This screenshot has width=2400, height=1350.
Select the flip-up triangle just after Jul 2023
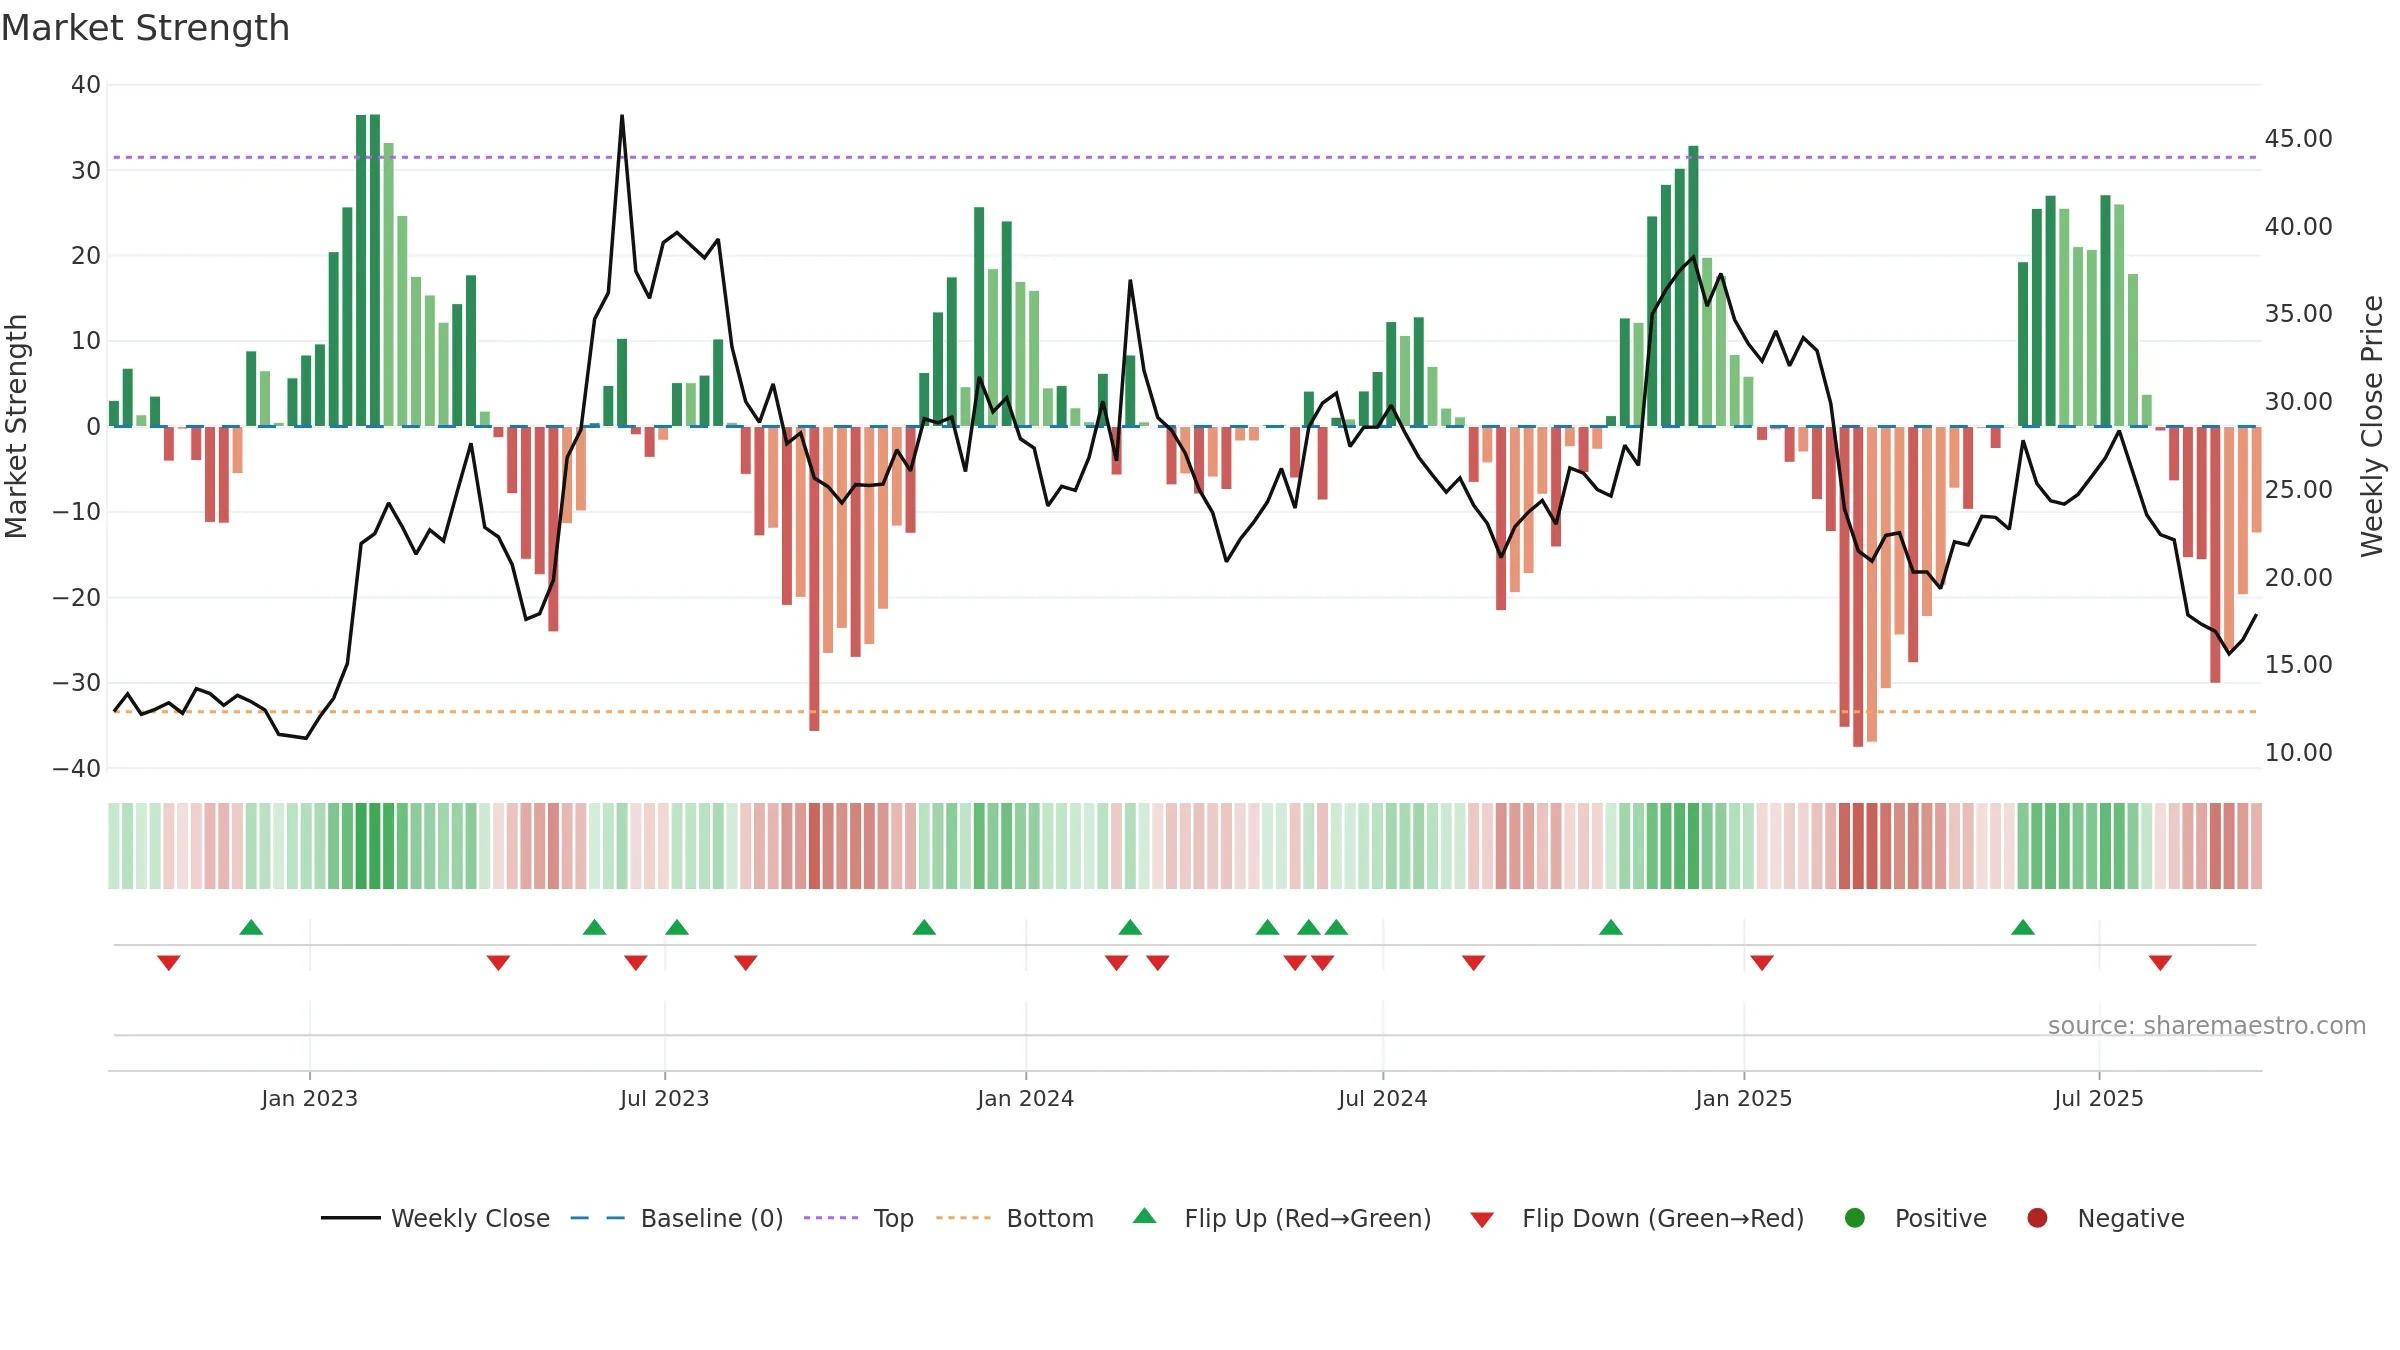[677, 927]
